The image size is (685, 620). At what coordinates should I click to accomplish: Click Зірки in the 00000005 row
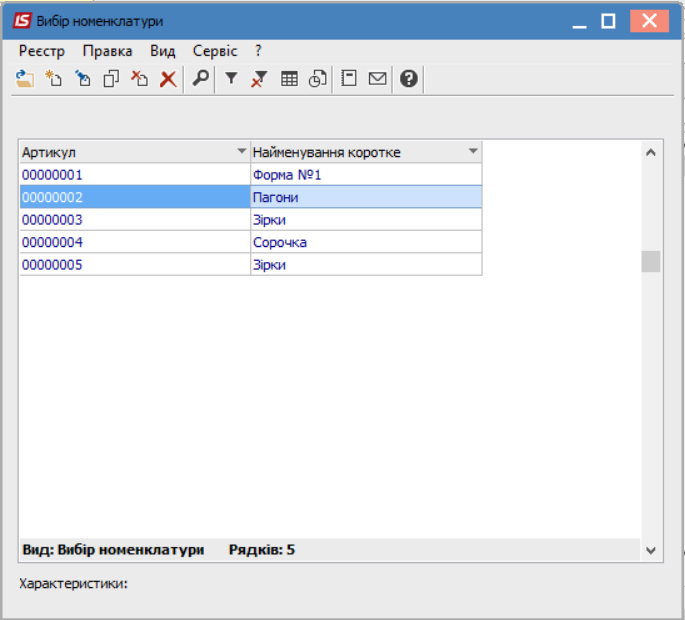click(x=366, y=265)
